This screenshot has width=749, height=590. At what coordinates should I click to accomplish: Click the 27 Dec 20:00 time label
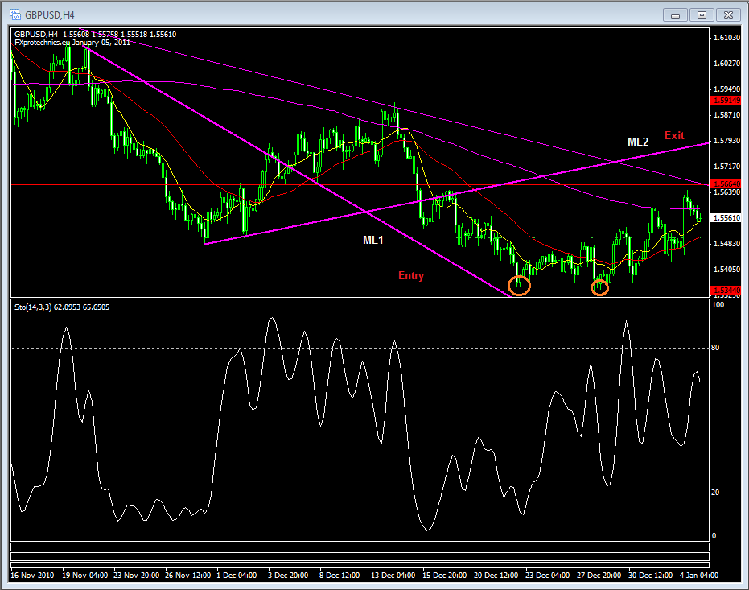[x=599, y=575]
